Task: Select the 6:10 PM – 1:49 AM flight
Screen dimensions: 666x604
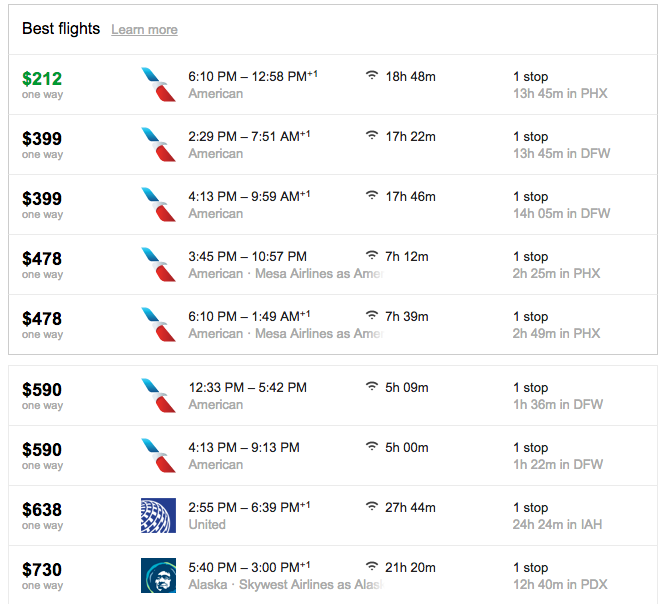Action: [333, 324]
